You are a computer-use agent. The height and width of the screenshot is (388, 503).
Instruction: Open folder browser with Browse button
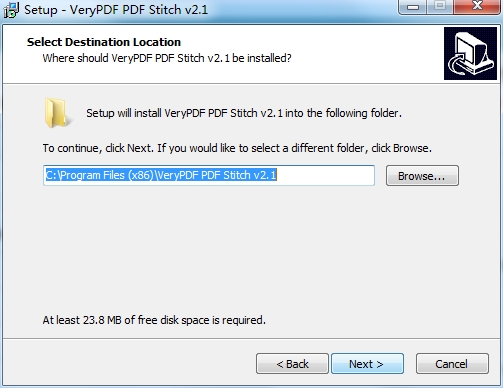(422, 176)
